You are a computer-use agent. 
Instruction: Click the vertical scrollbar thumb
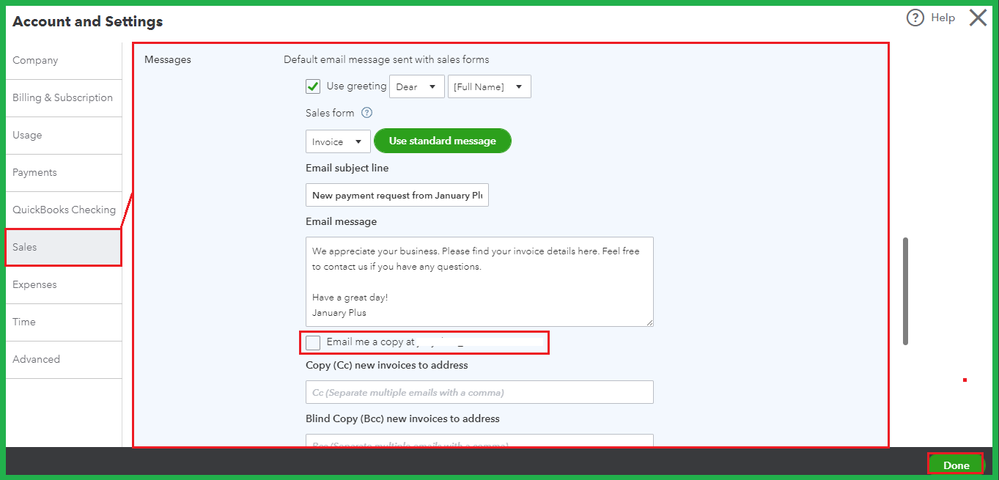click(906, 291)
